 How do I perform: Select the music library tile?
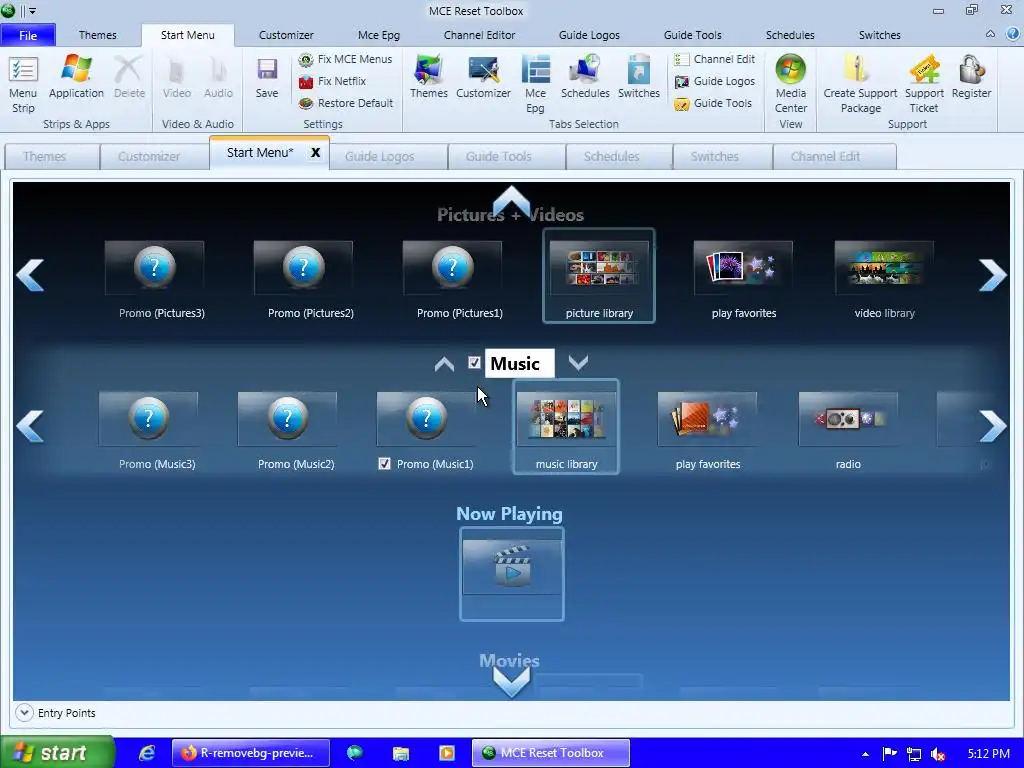click(566, 426)
